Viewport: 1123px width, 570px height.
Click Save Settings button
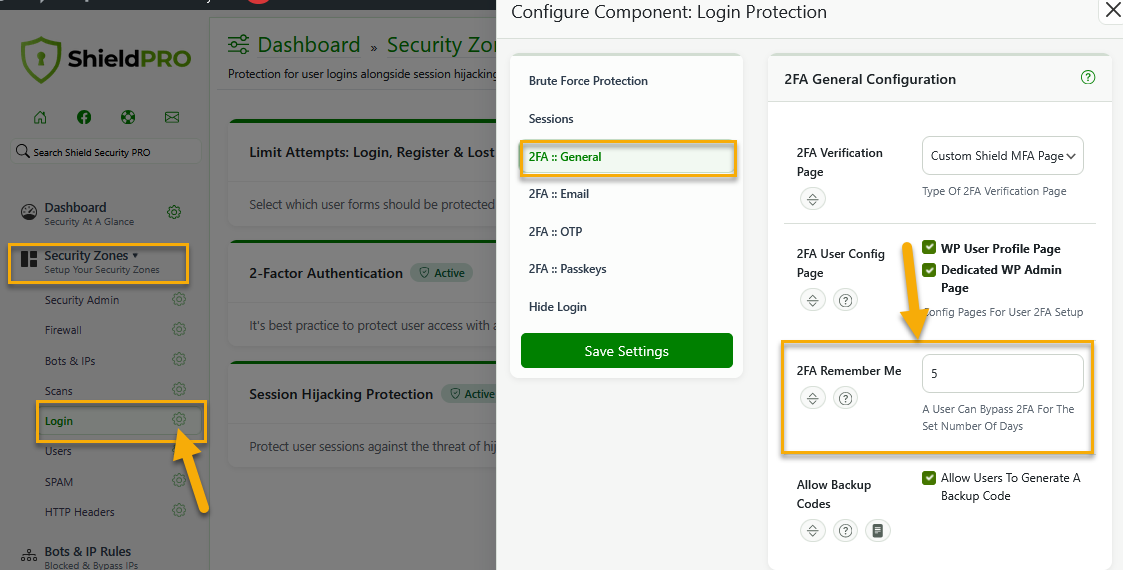[627, 351]
